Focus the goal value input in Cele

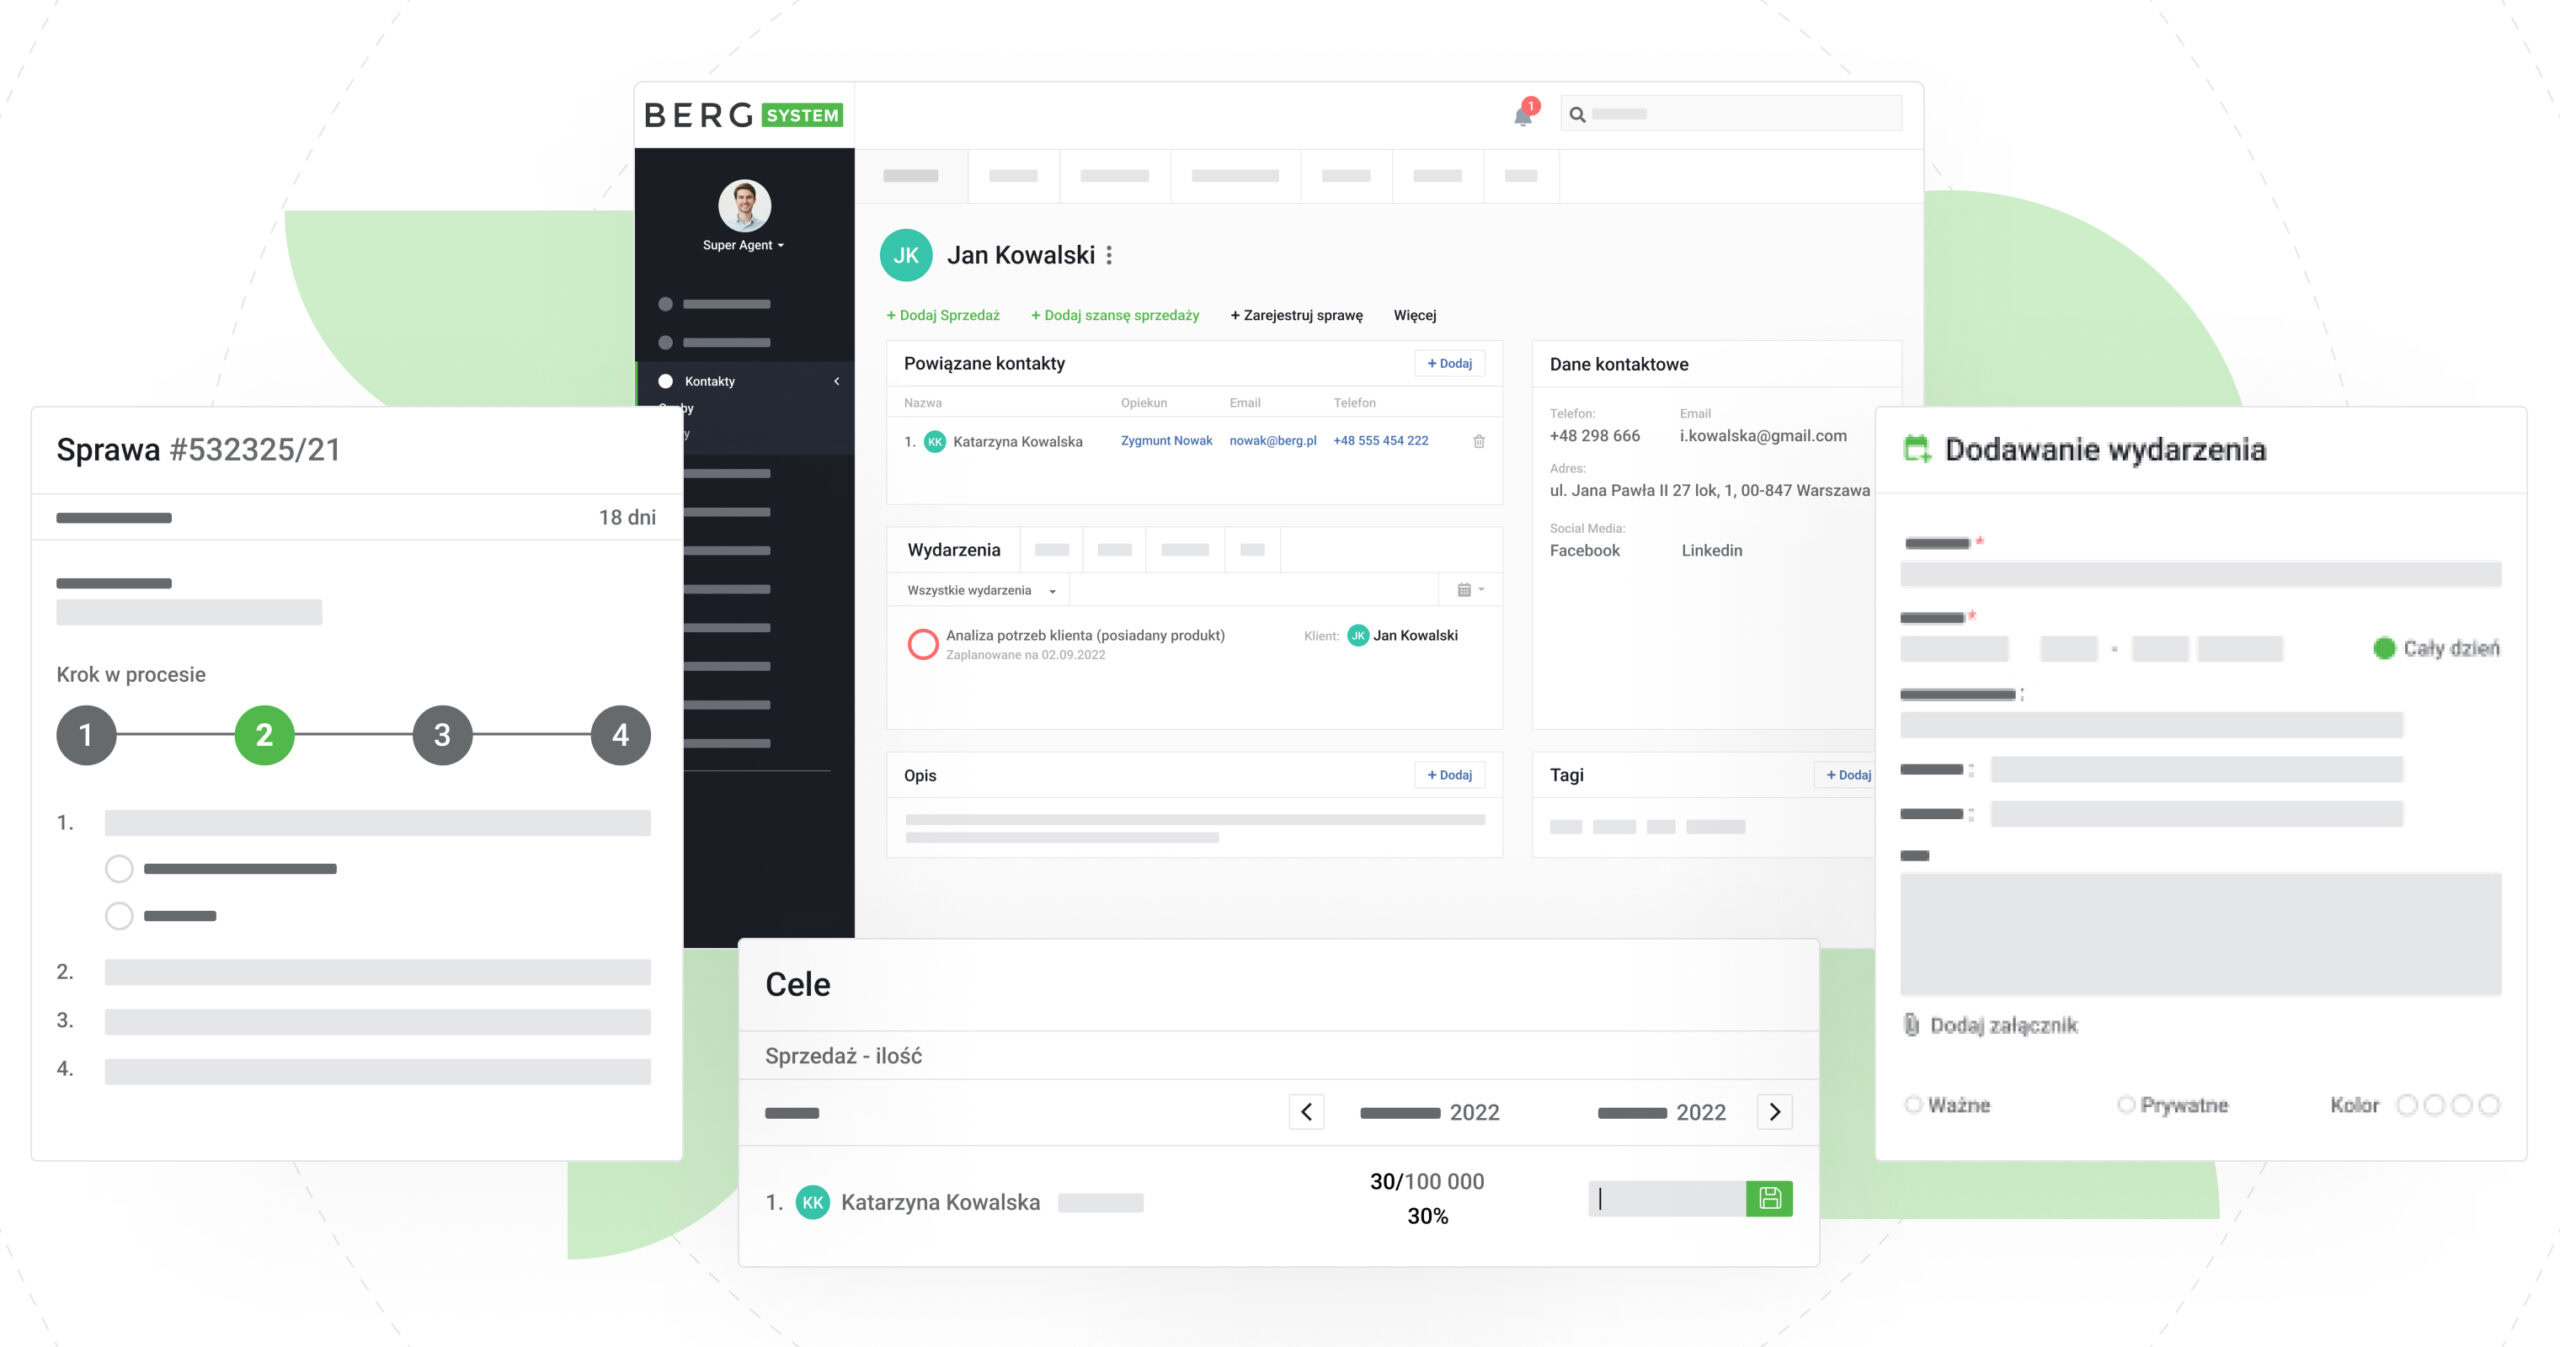tap(1667, 1198)
